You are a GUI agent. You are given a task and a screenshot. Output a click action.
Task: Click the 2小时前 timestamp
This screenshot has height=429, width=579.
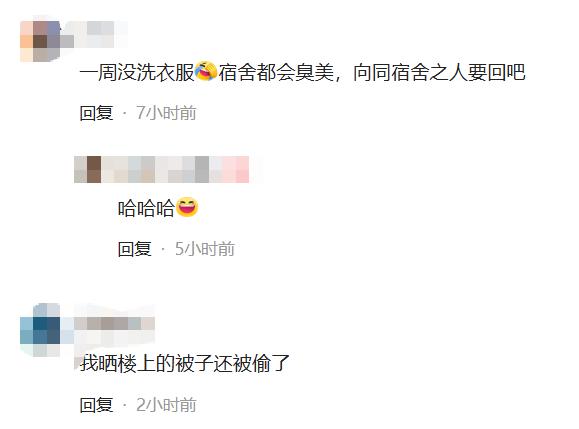(x=166, y=405)
